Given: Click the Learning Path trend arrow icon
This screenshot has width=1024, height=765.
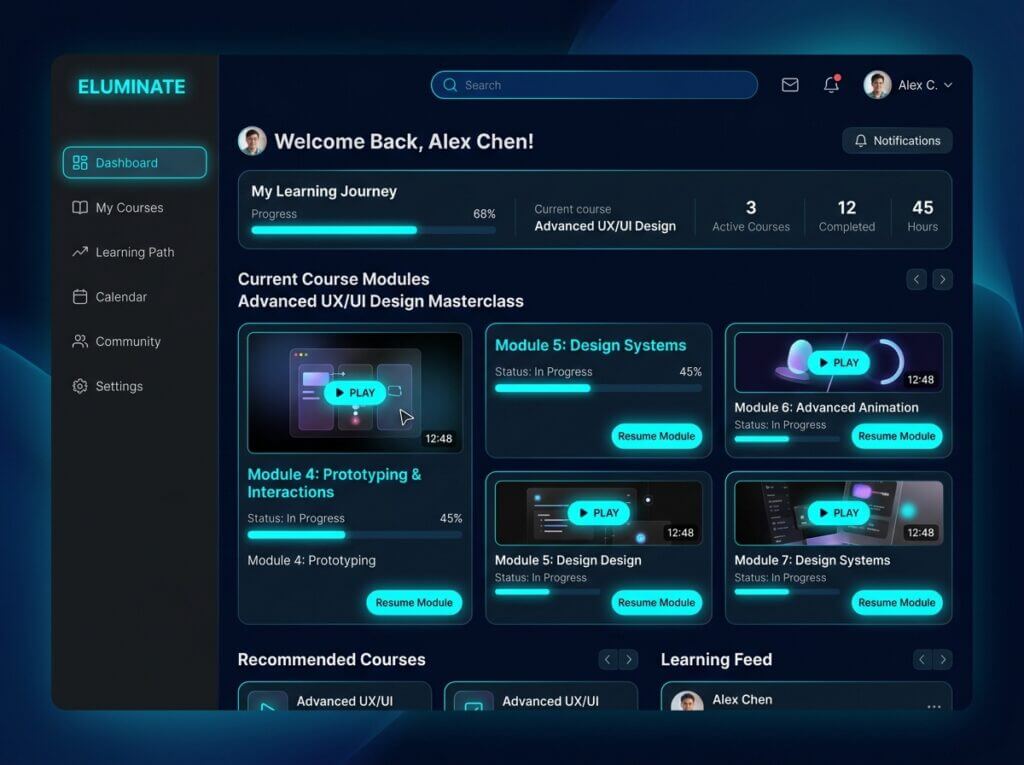Looking at the screenshot, I should click(x=80, y=252).
